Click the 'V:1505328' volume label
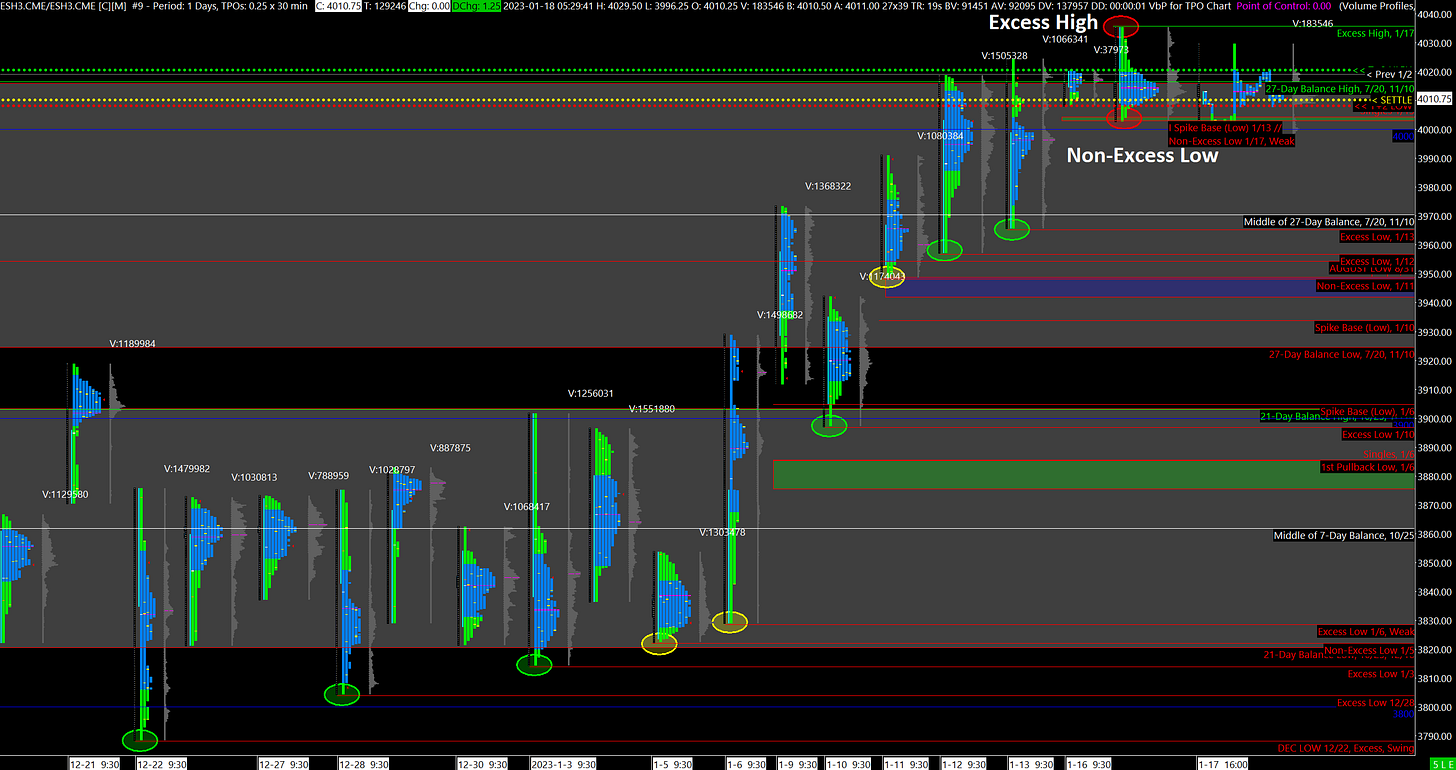Viewport: 1456px width, 770px height. tap(1004, 55)
